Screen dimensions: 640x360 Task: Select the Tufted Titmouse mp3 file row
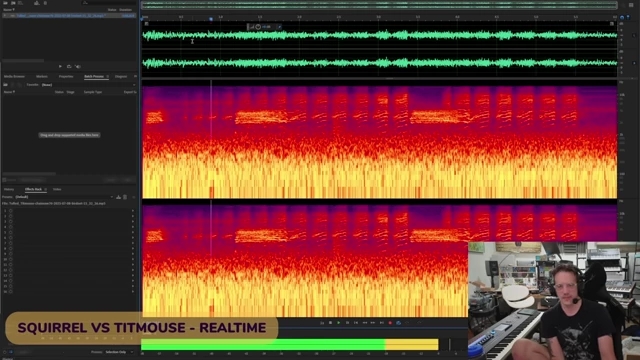[69, 16]
